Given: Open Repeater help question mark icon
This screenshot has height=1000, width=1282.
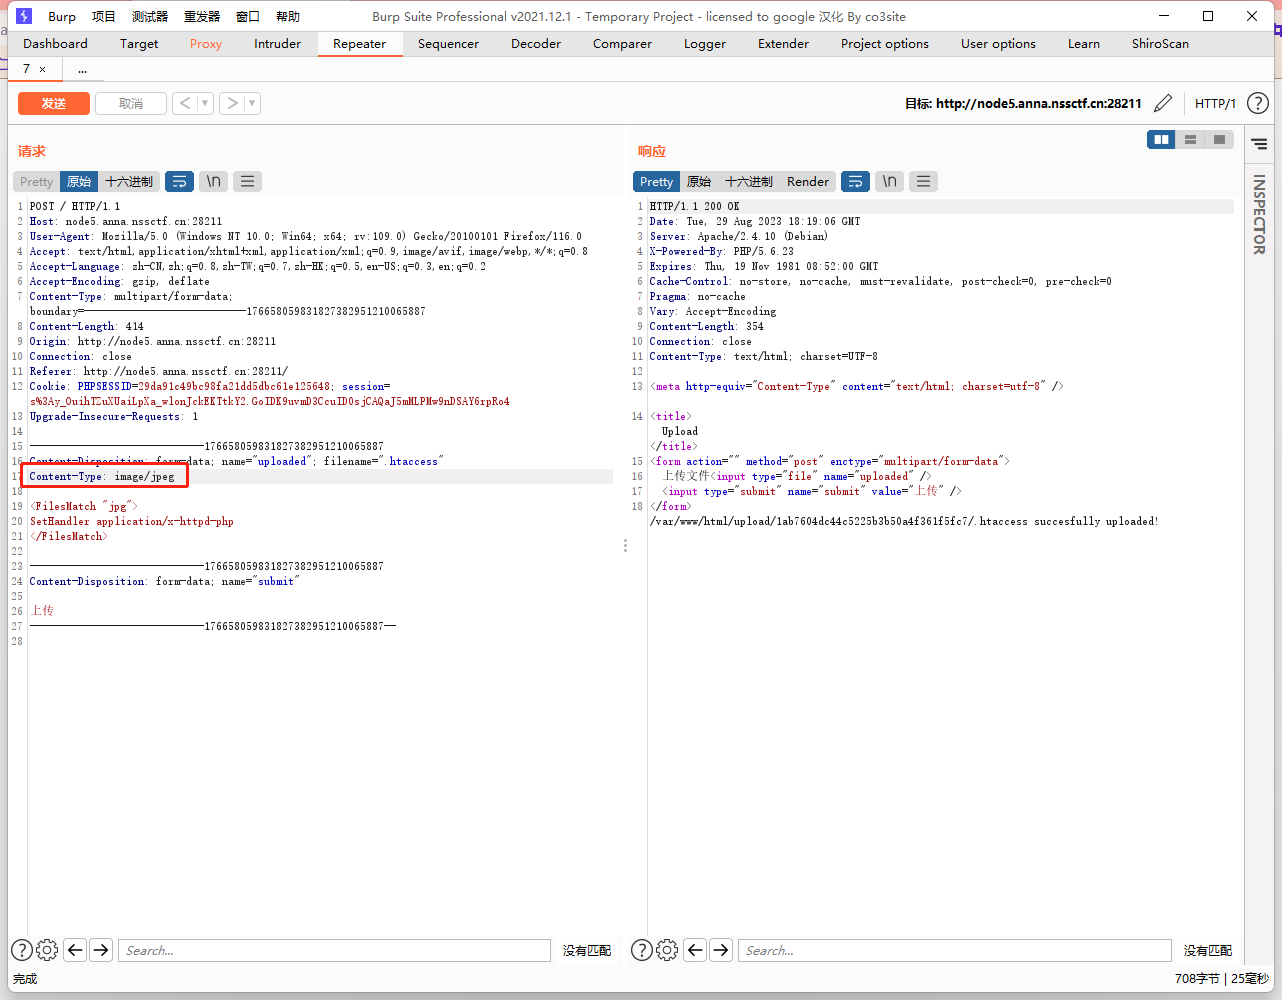Looking at the screenshot, I should pos(1258,103).
